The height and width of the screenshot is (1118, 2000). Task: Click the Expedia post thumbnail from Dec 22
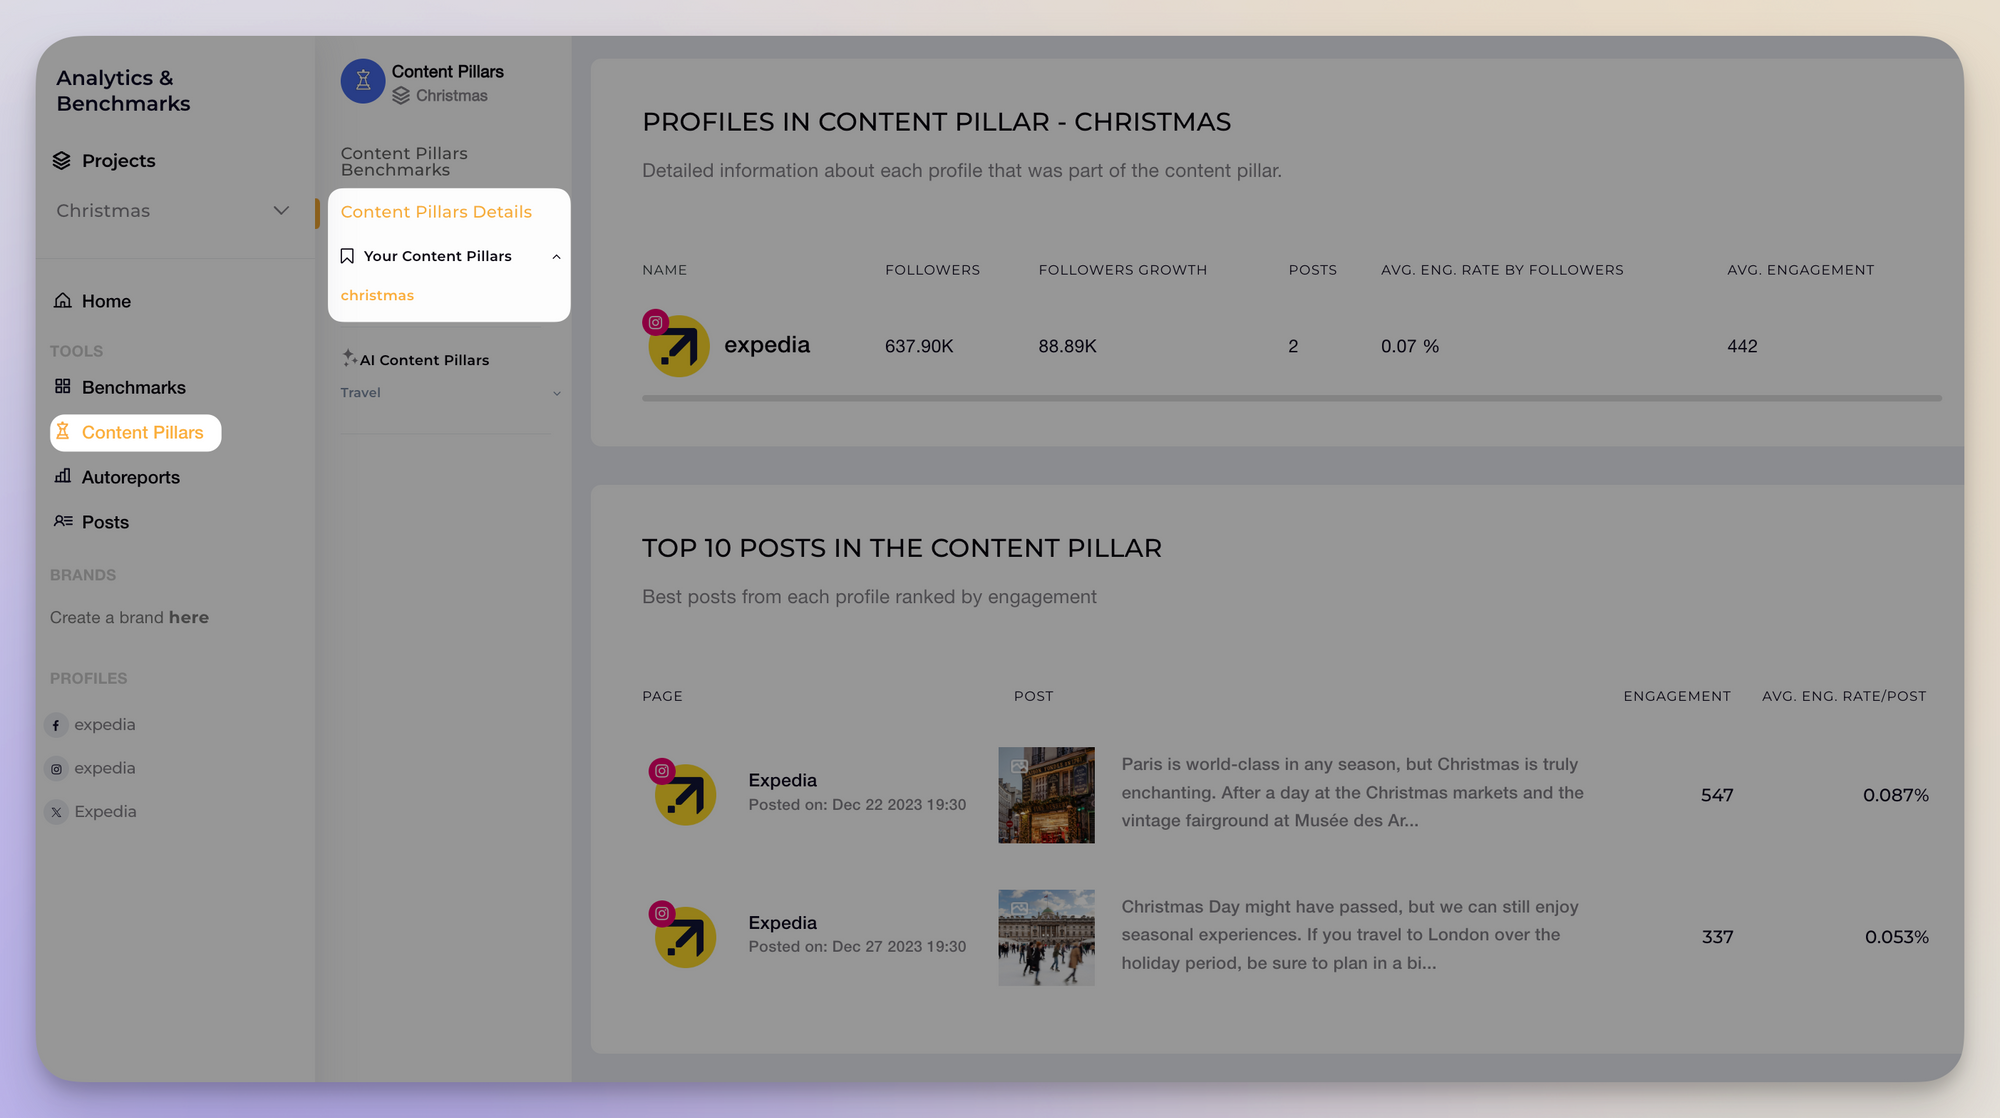[1048, 794]
